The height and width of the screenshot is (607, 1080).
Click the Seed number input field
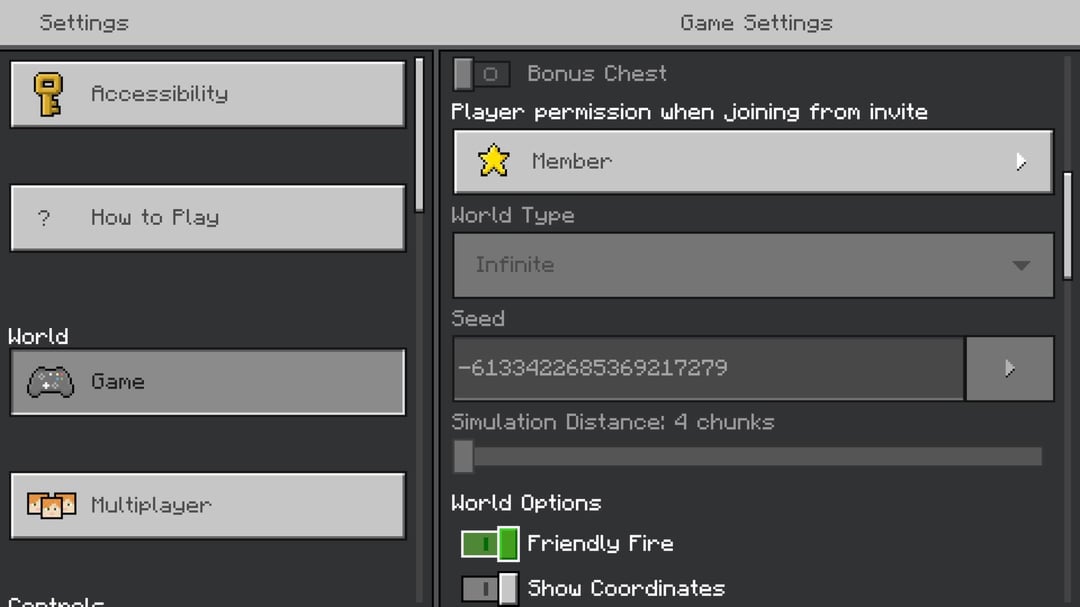[x=708, y=368]
